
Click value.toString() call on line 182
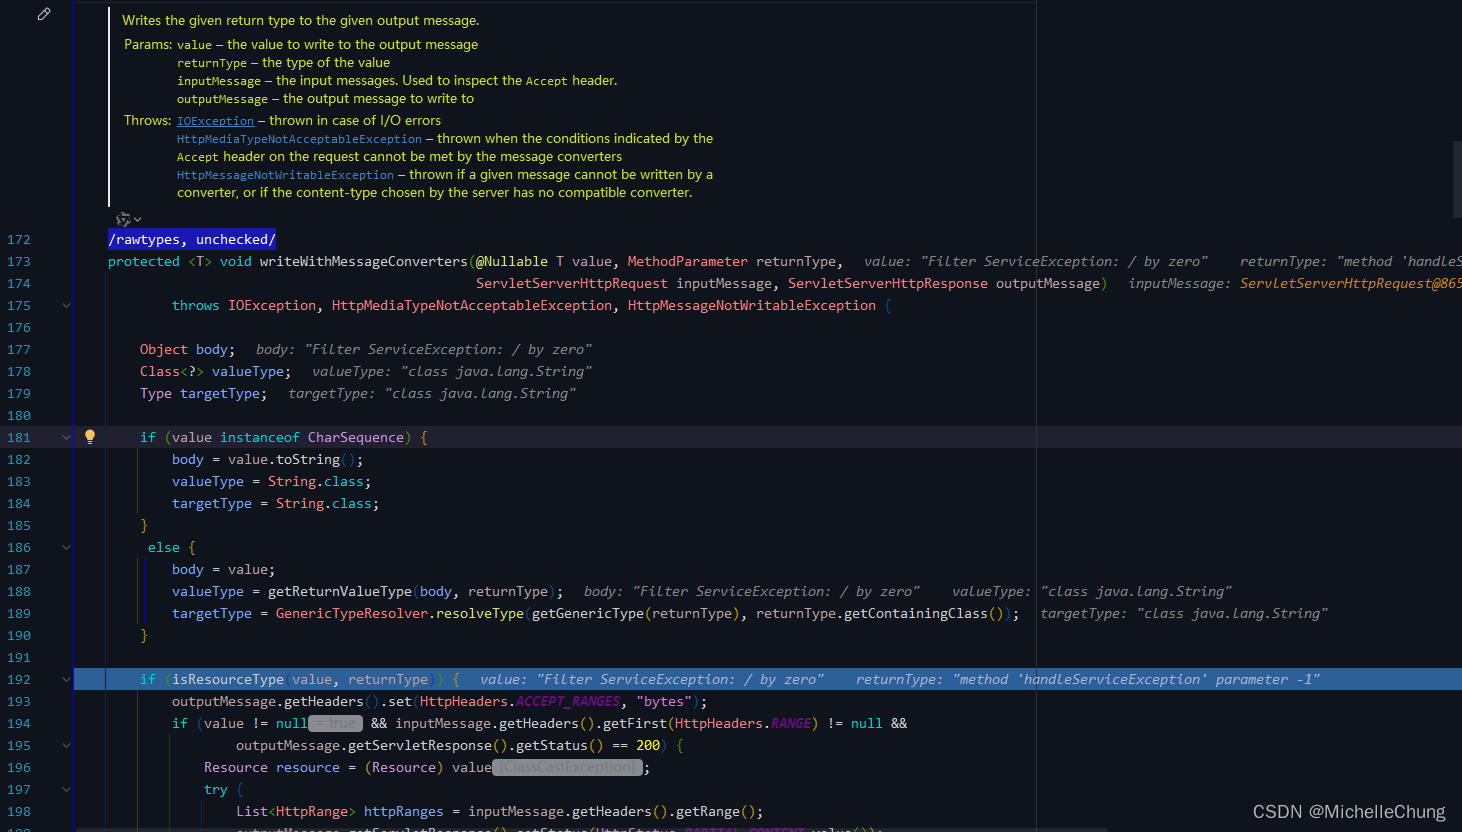(x=292, y=459)
